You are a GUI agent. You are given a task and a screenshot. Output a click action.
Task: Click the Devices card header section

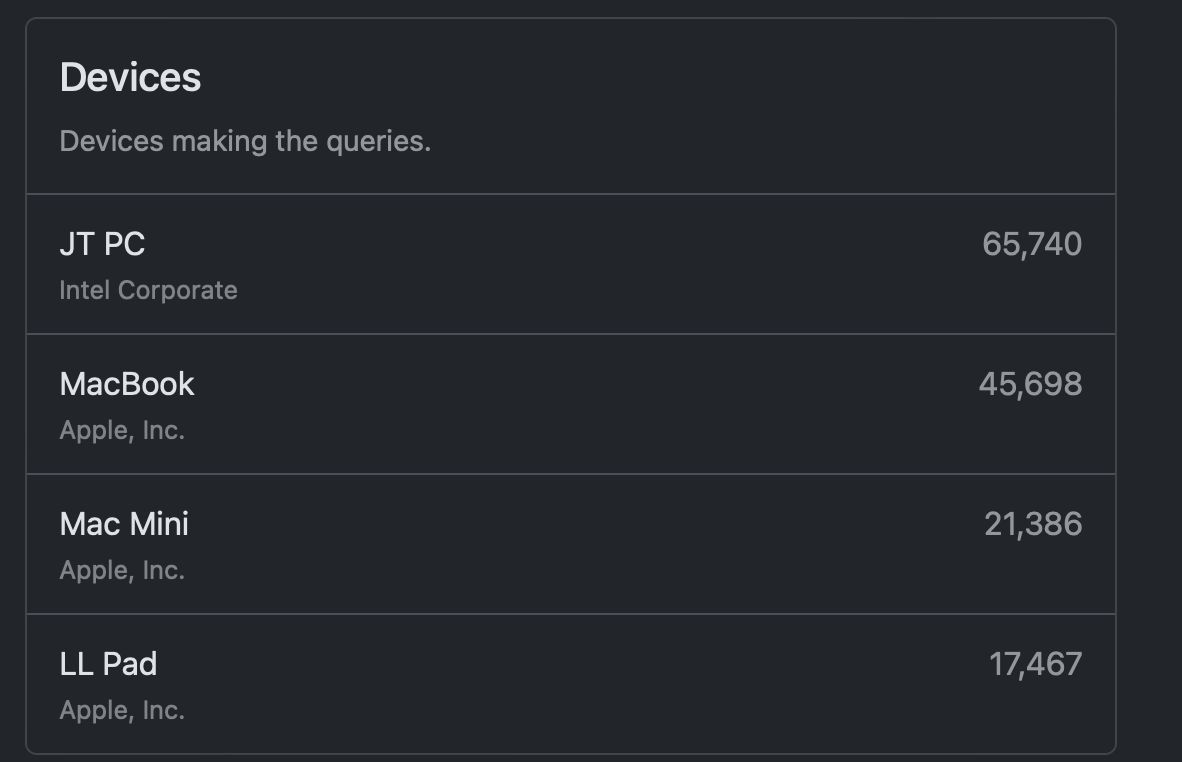pos(570,108)
